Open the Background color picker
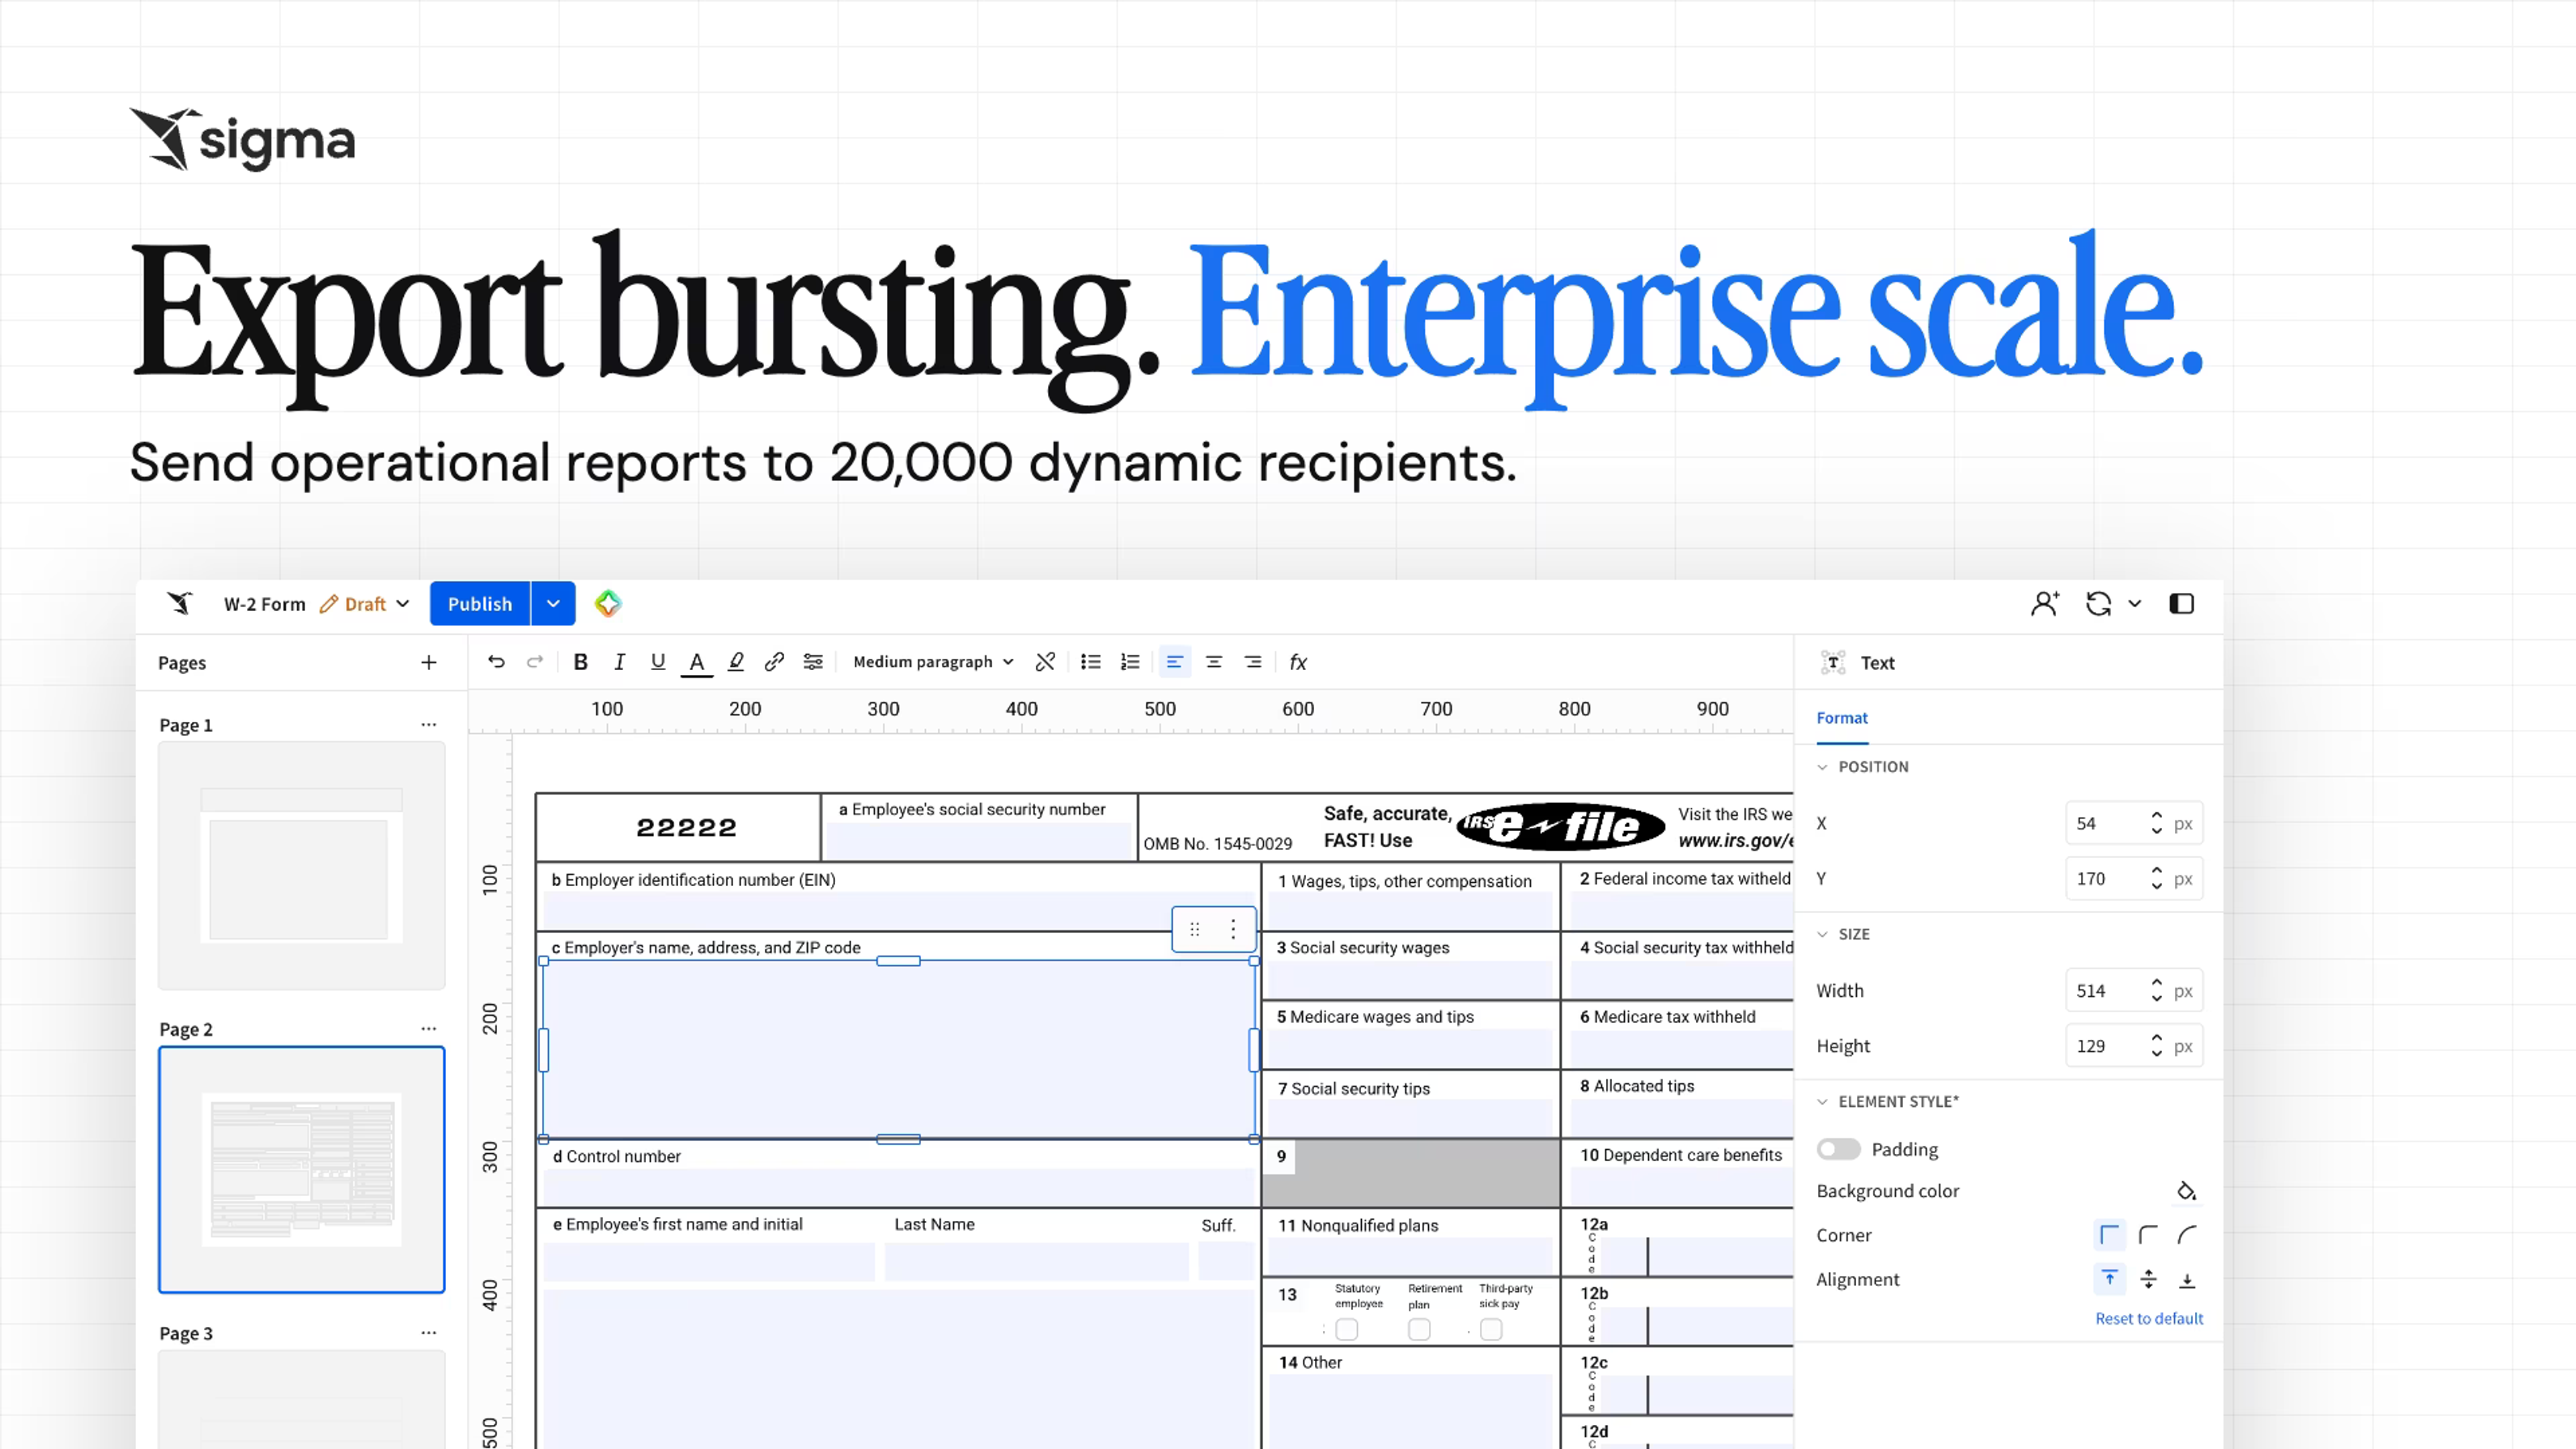 coord(2187,1190)
